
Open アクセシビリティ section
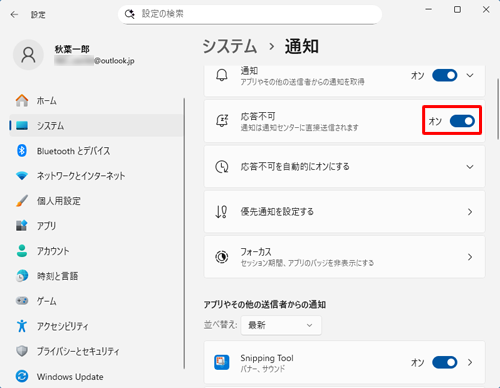(96, 326)
